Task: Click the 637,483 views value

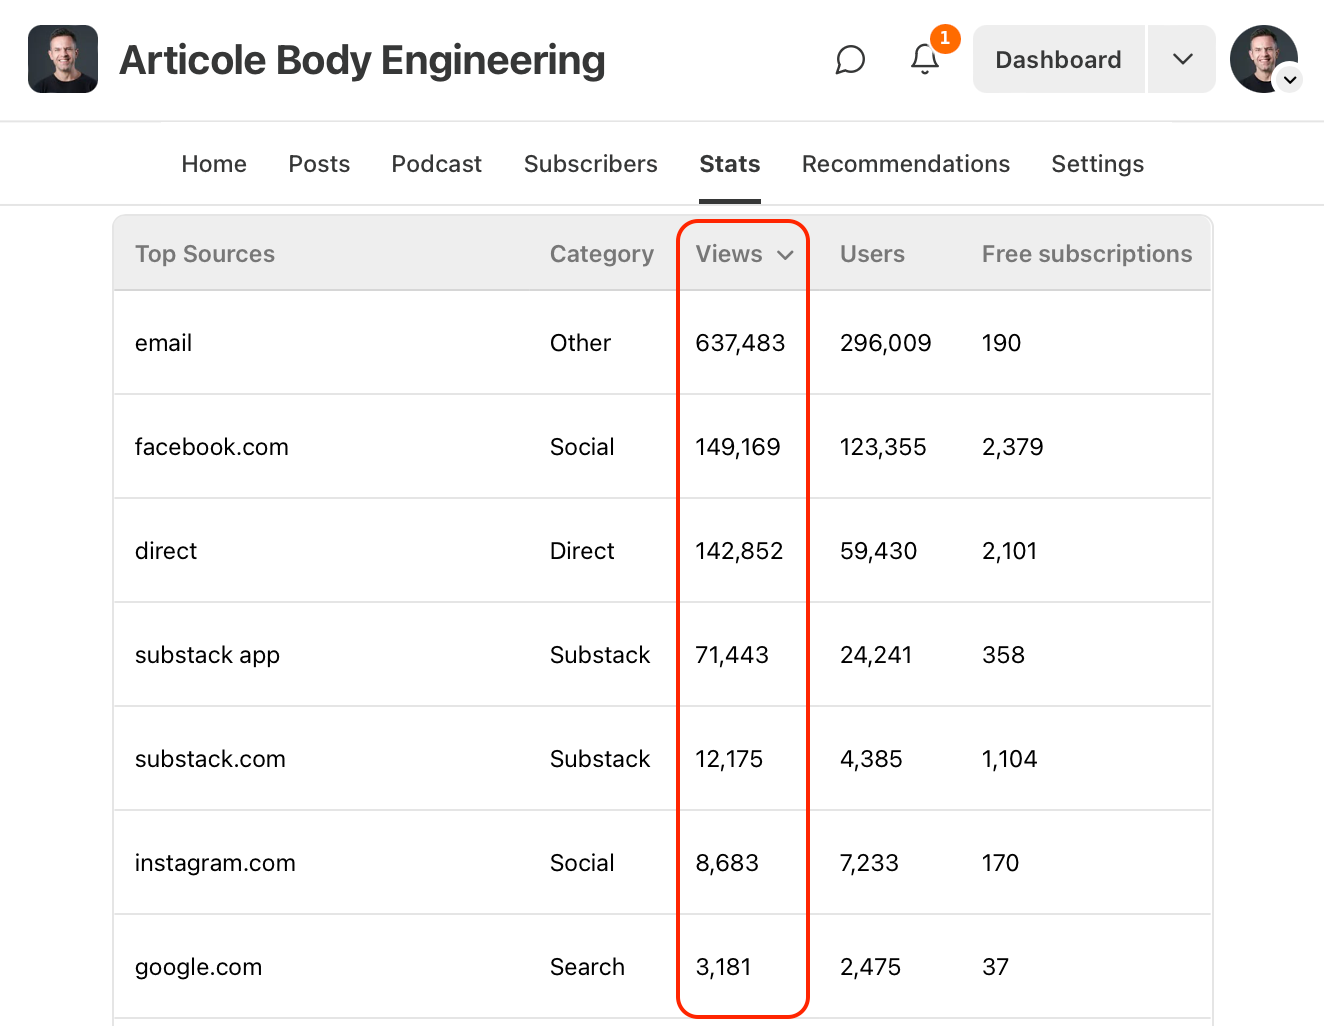Action: pyautogui.click(x=740, y=343)
